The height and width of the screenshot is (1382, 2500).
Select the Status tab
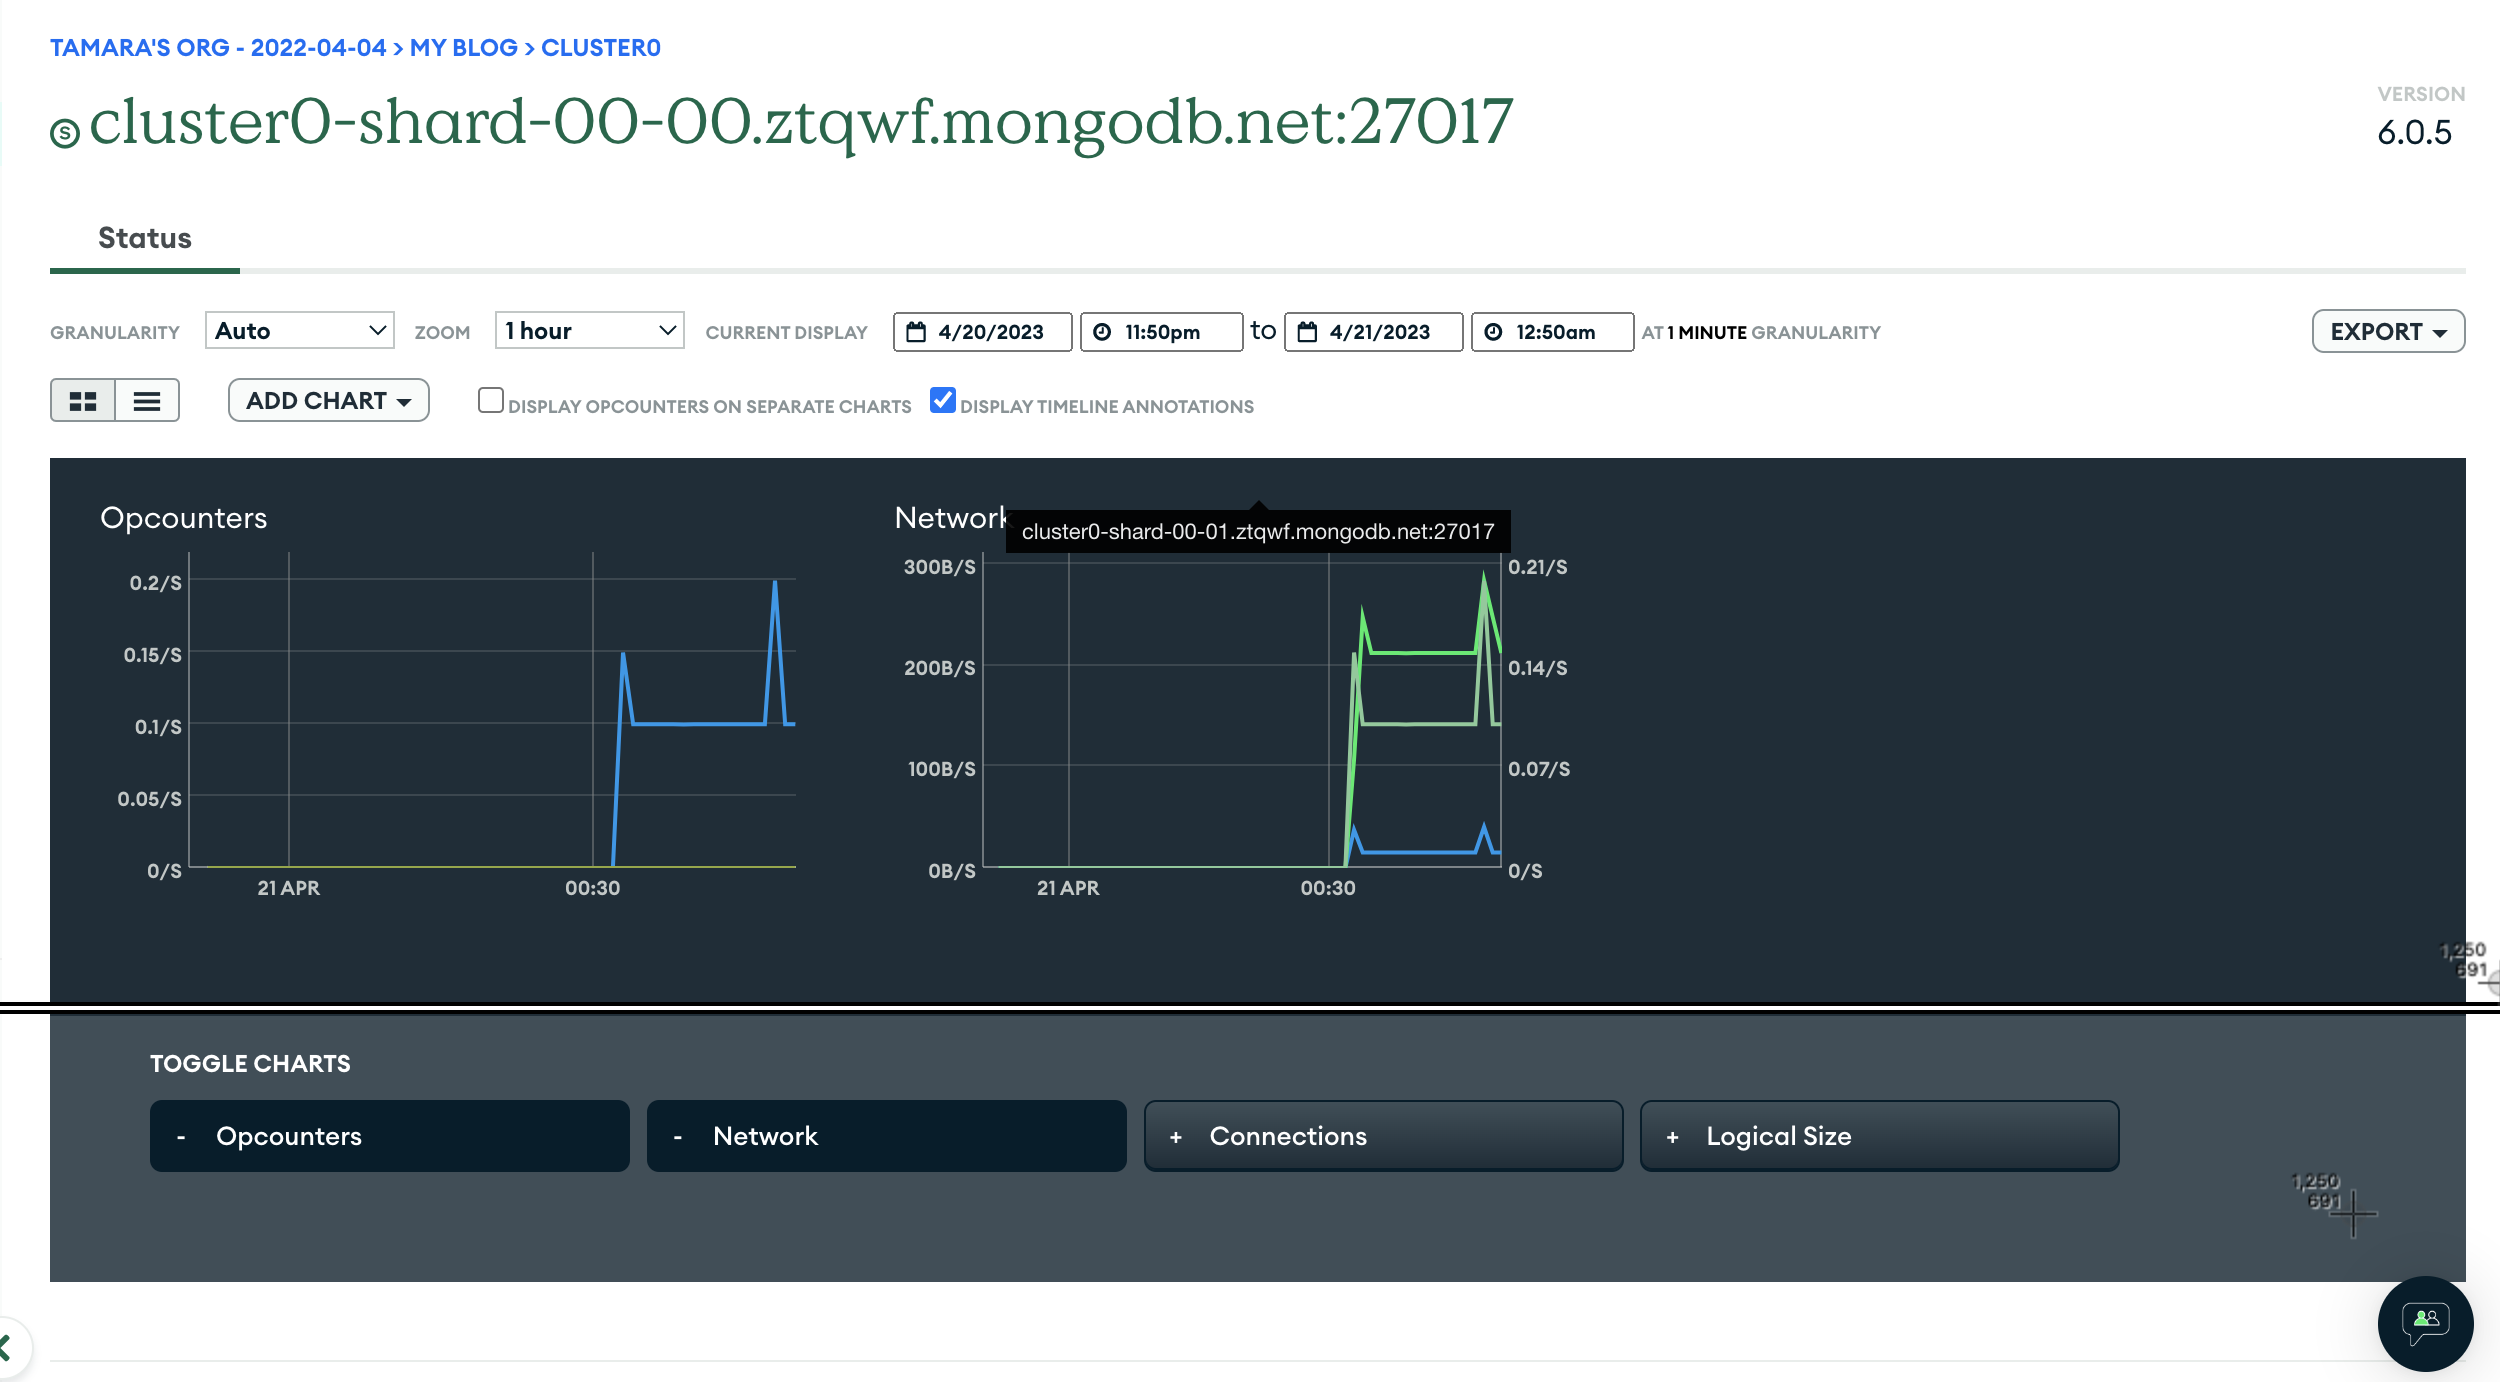(145, 238)
